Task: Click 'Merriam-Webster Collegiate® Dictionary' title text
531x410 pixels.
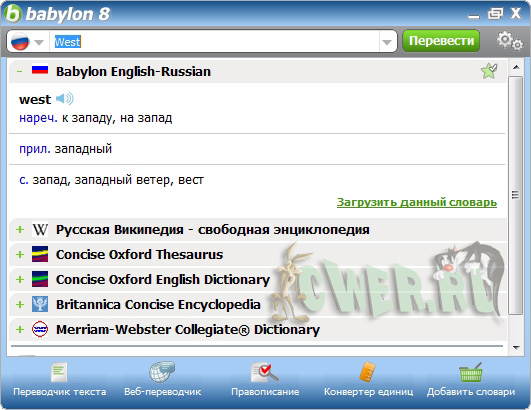Action: click(188, 329)
